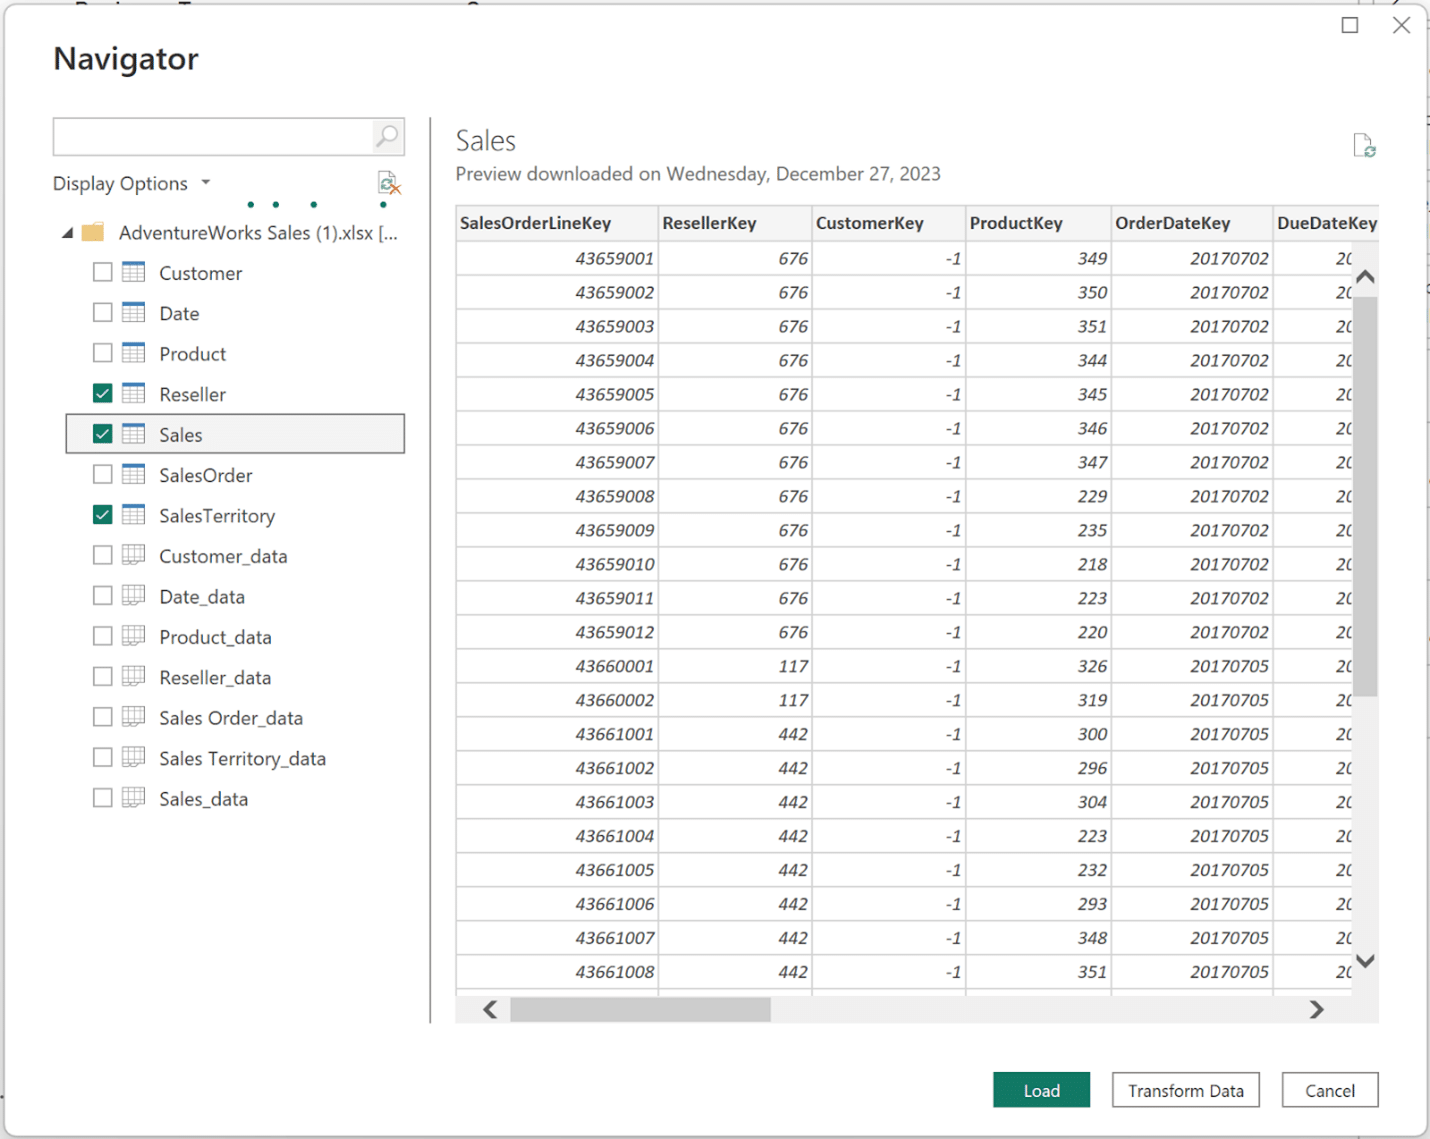
Task: Select the AdventureWorks Sales (1).xlsx label
Action: click(x=258, y=233)
